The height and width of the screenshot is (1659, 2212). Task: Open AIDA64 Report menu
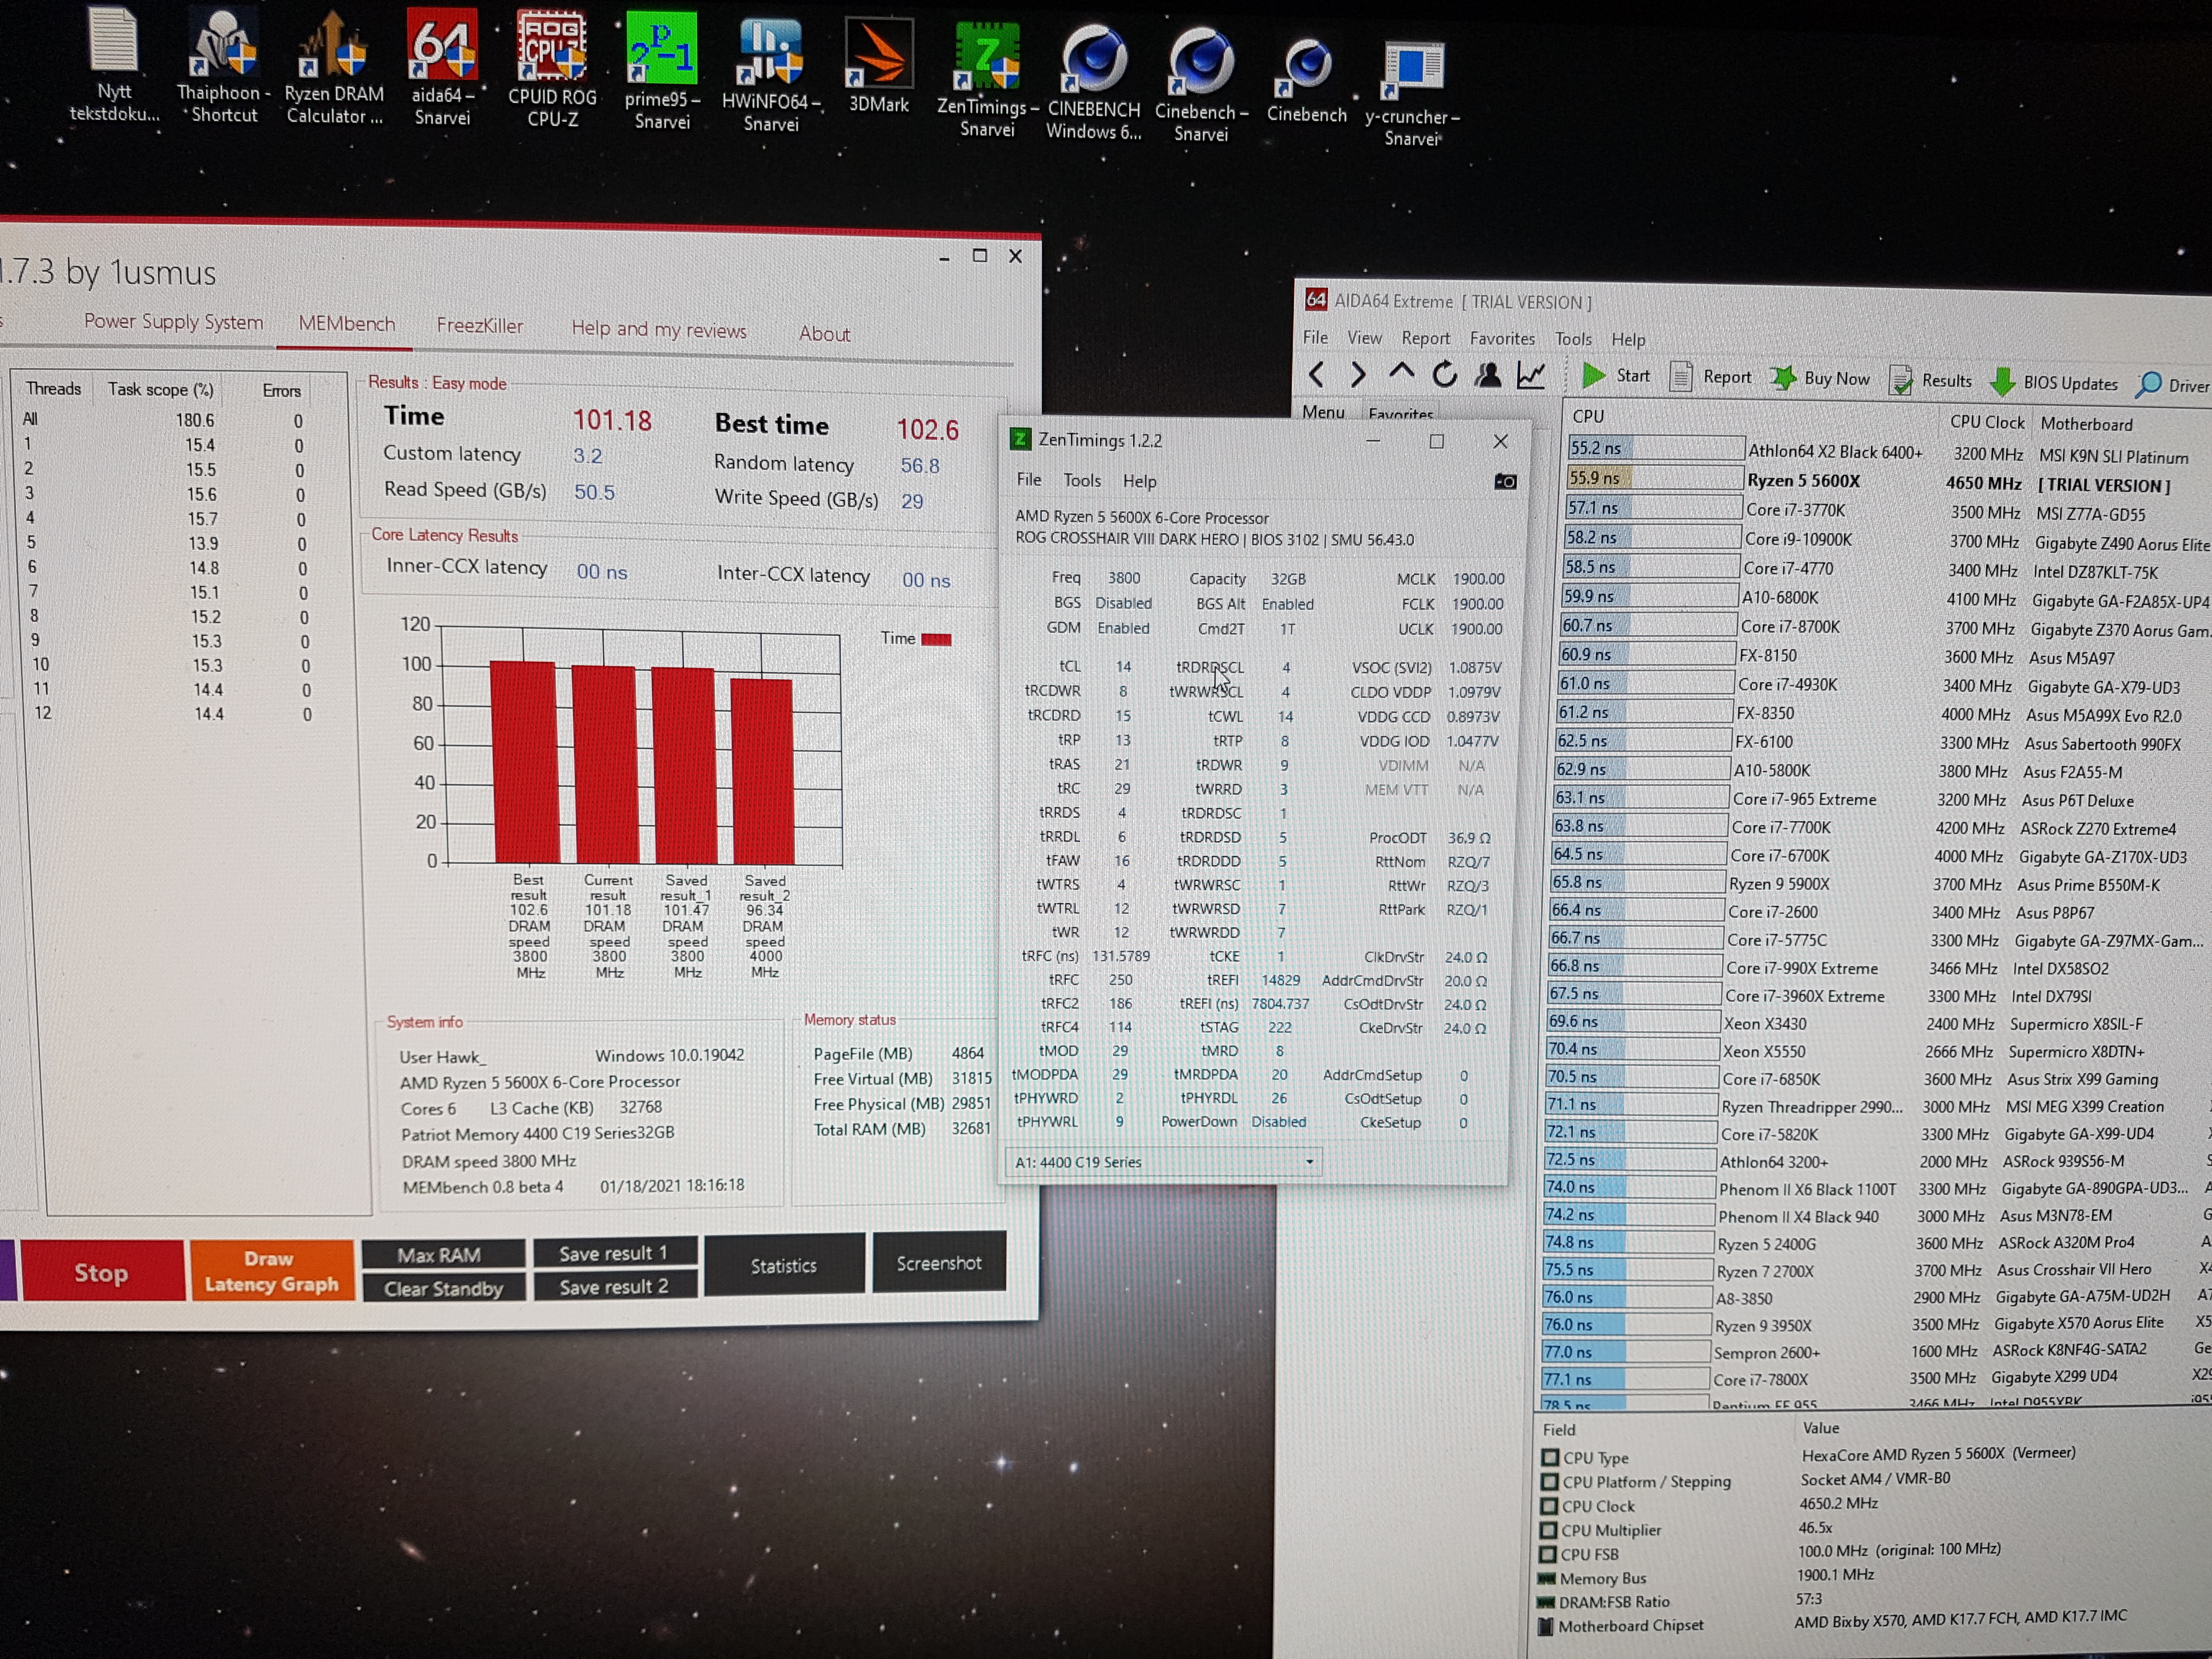click(x=1425, y=338)
